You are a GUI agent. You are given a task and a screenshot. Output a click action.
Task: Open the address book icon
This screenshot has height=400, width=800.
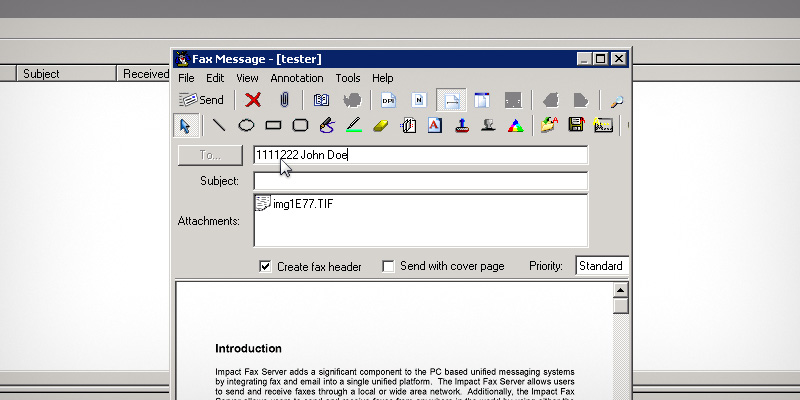tap(321, 100)
